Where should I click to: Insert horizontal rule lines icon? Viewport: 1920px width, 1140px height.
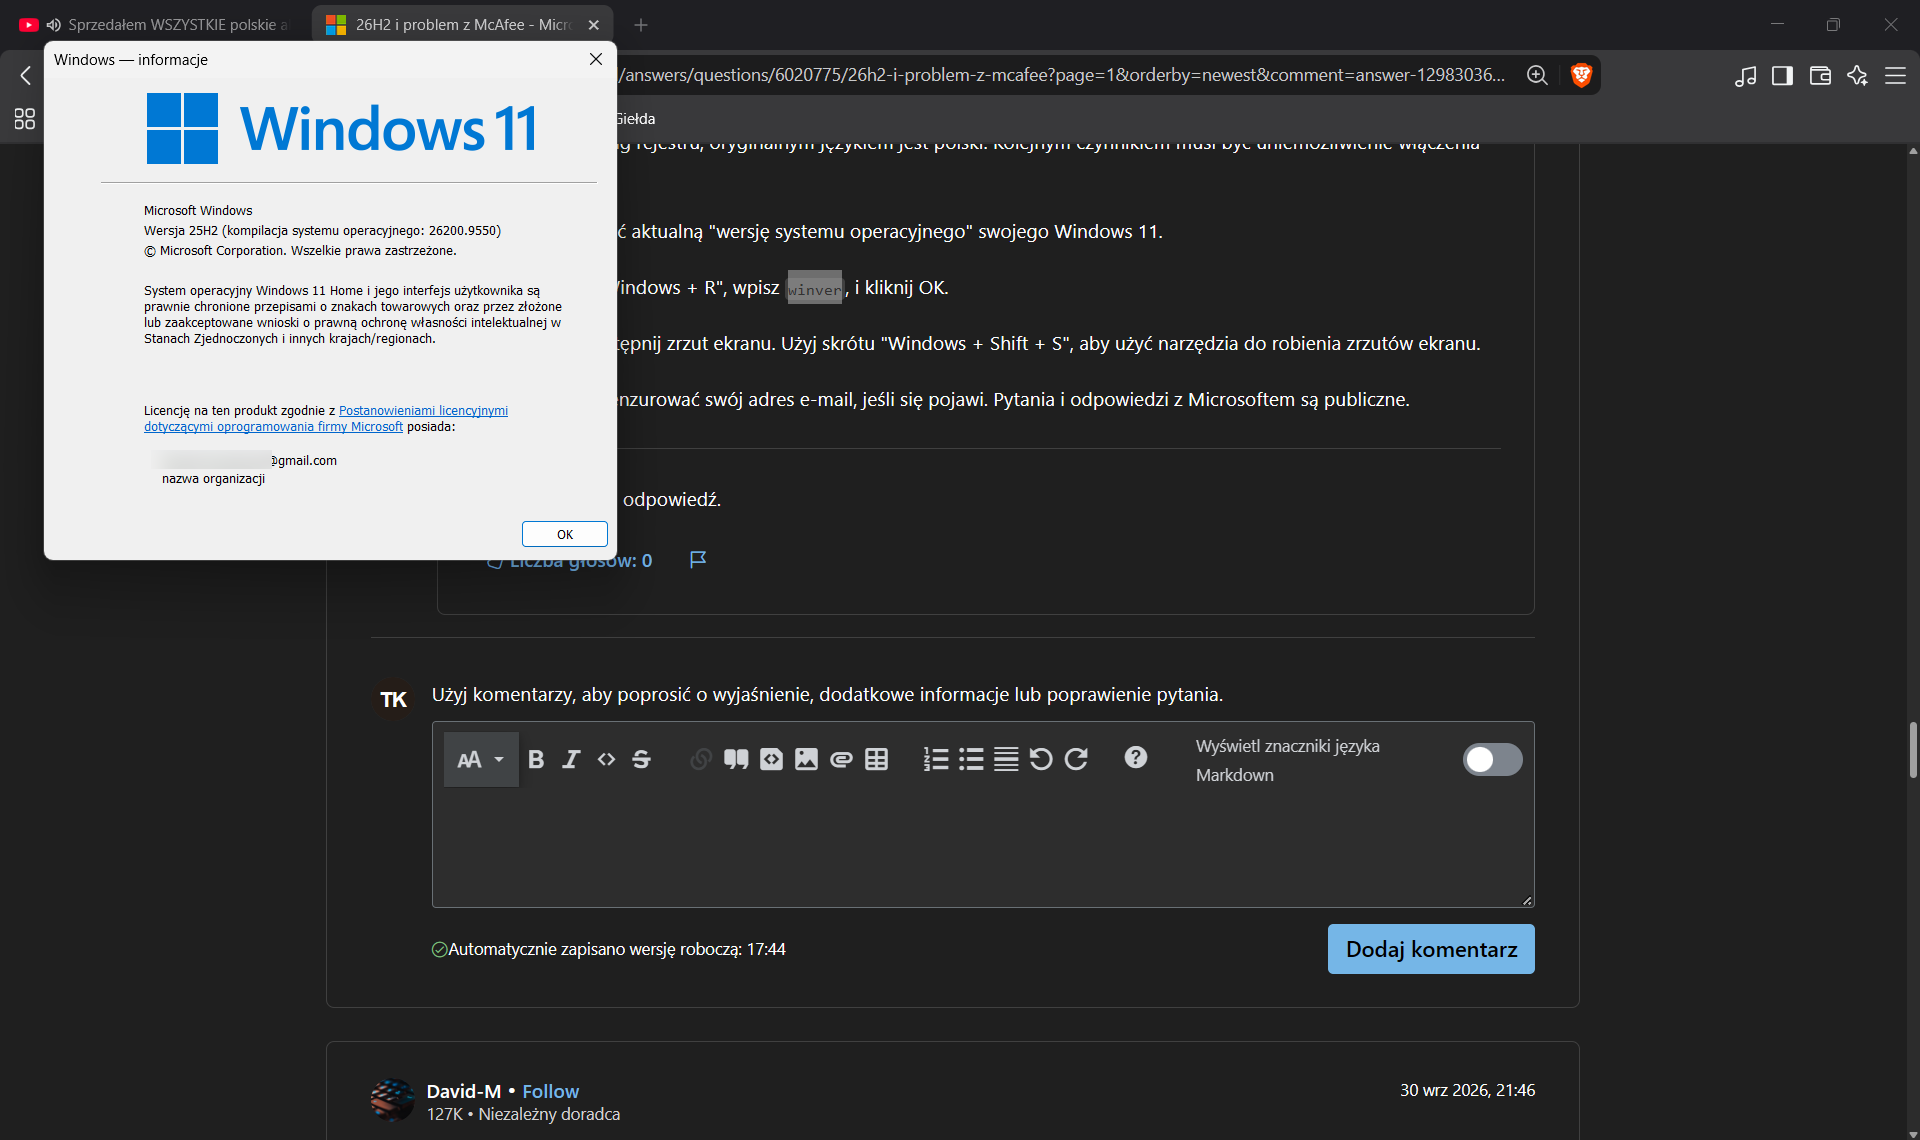(1006, 760)
